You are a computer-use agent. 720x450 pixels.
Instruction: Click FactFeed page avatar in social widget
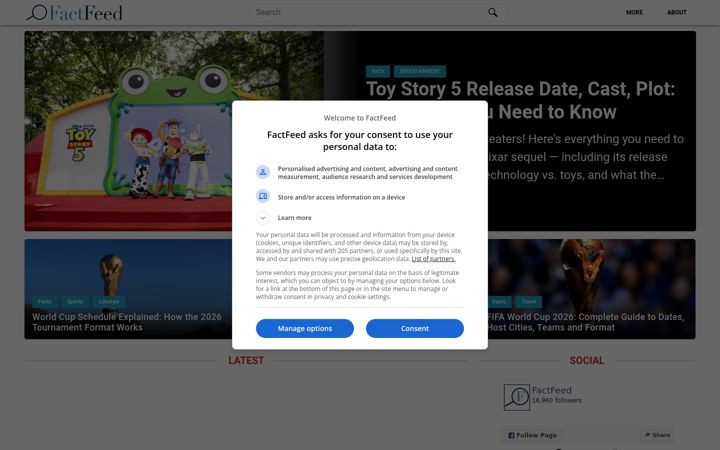(x=517, y=397)
